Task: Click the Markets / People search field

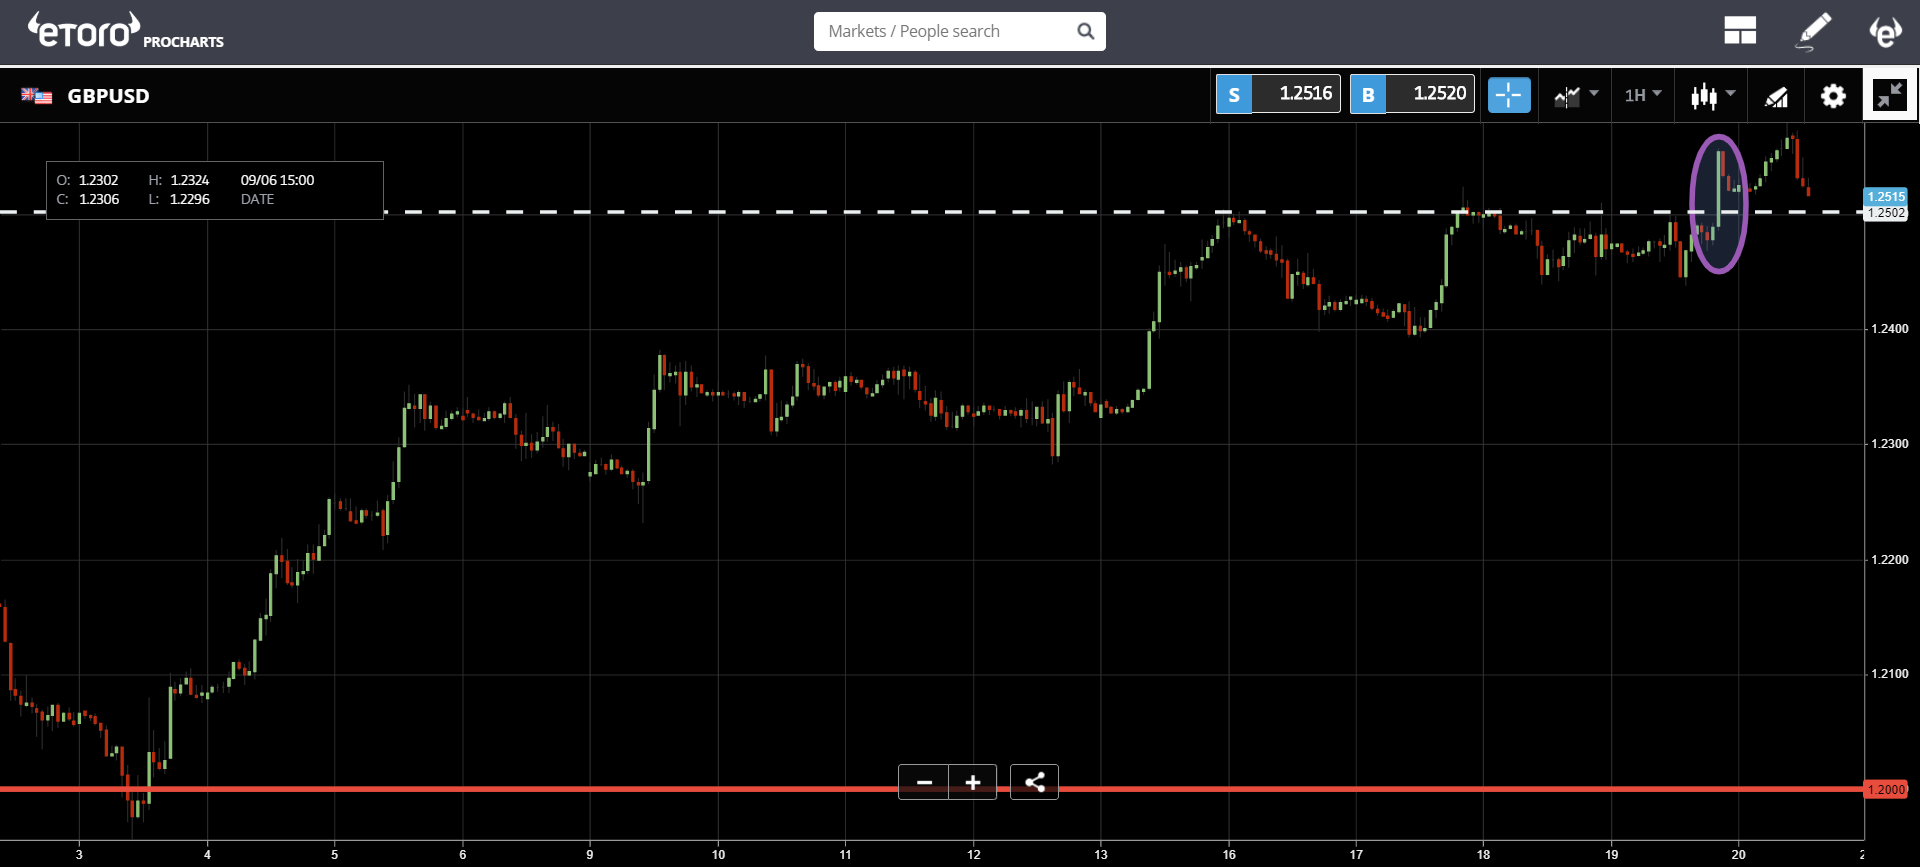Action: coord(960,31)
